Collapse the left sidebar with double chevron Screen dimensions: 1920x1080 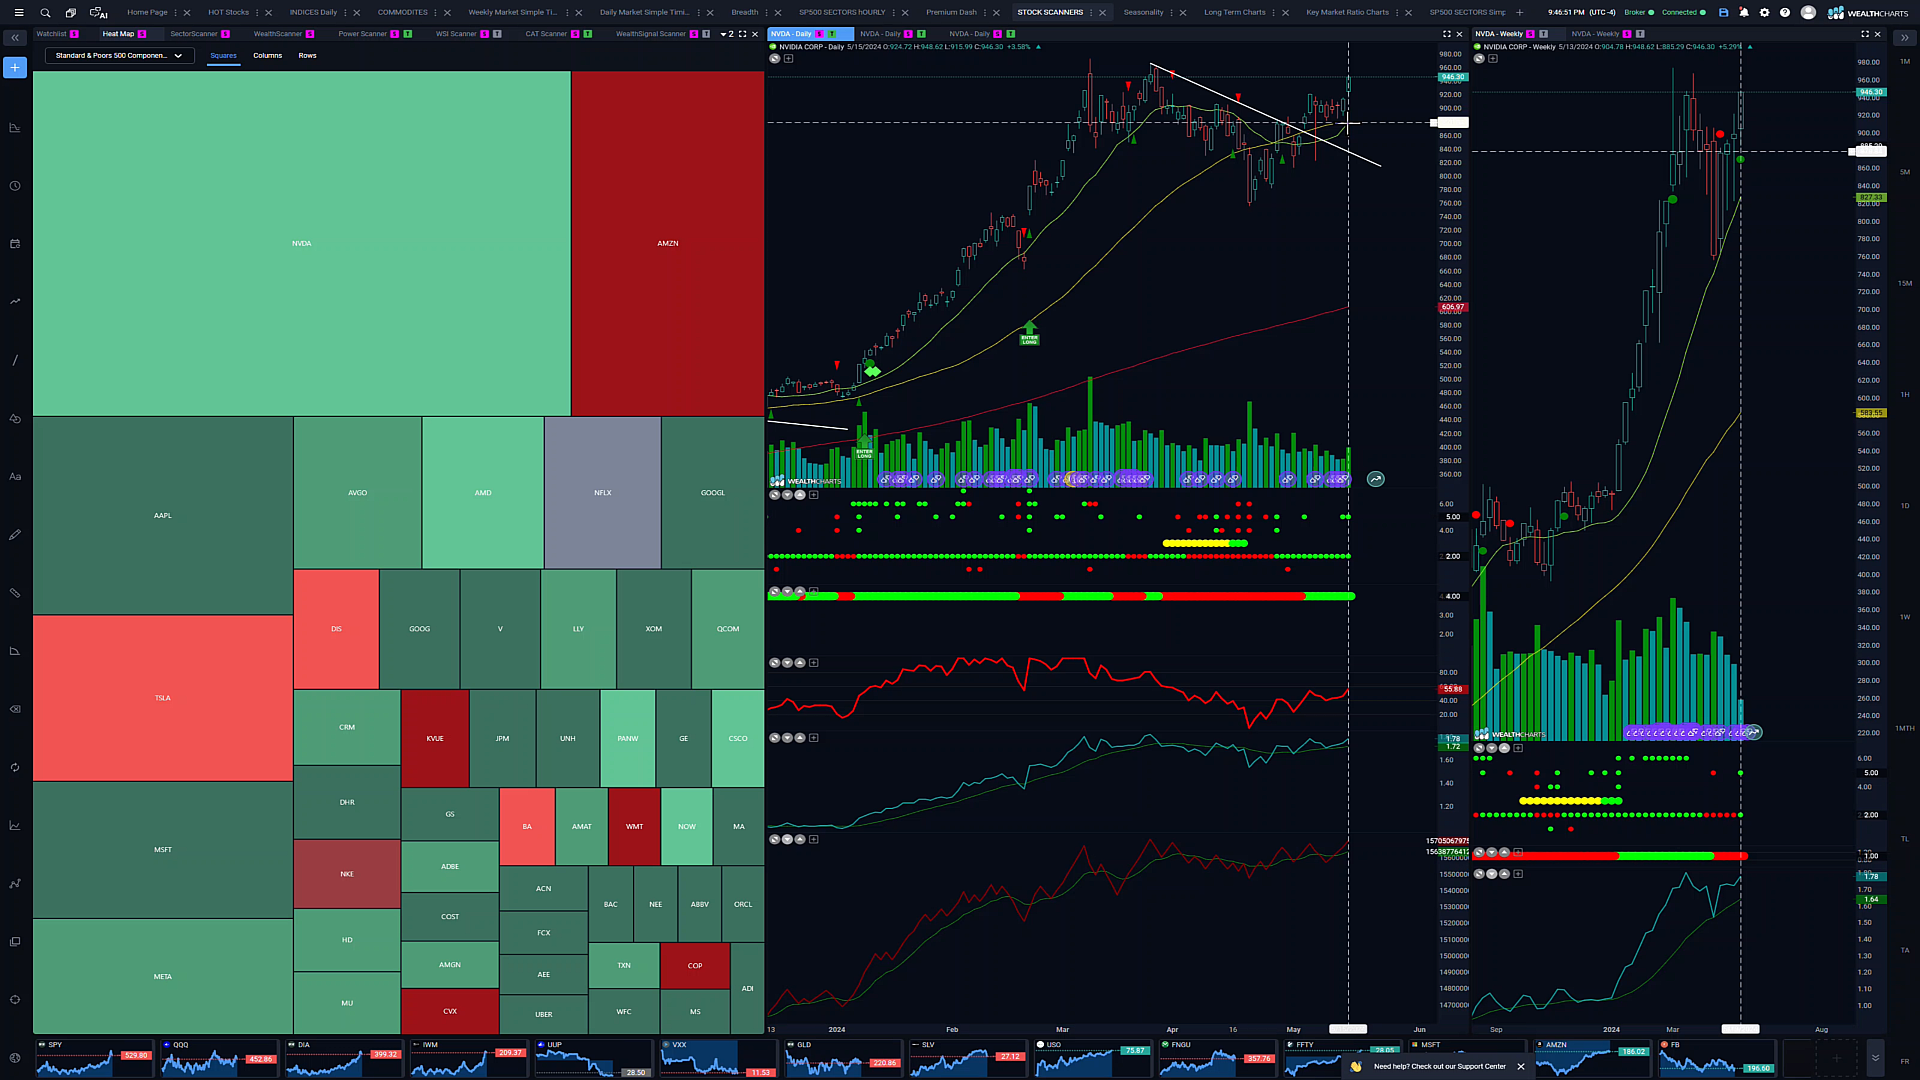(x=15, y=38)
